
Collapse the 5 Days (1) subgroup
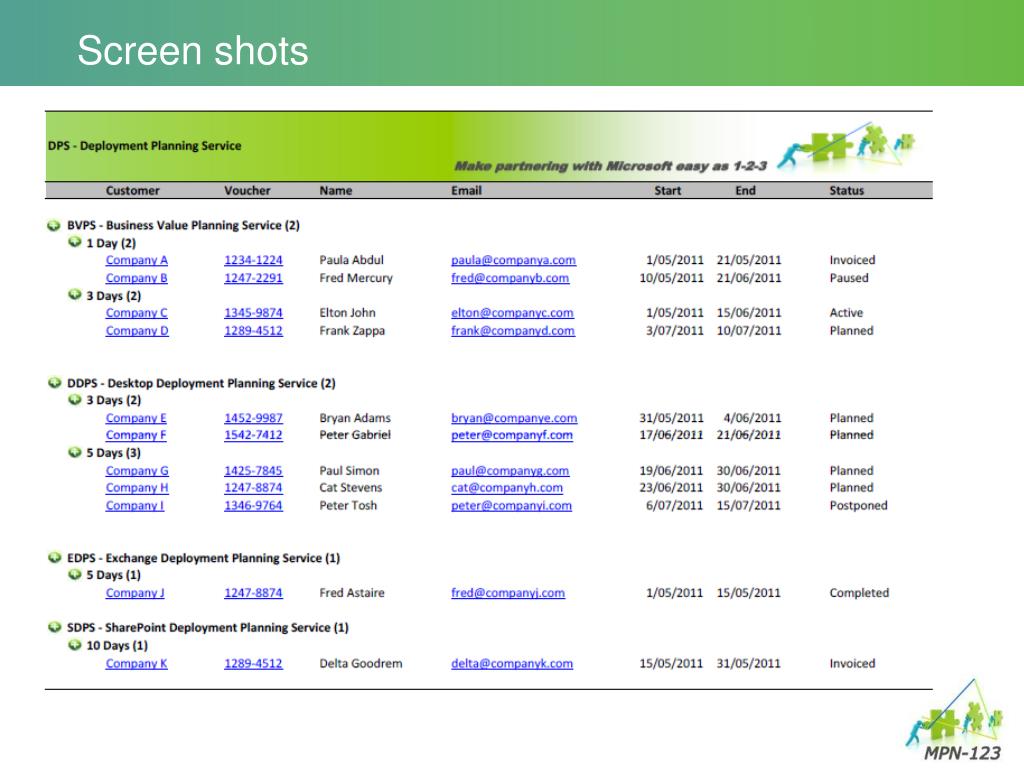click(74, 575)
